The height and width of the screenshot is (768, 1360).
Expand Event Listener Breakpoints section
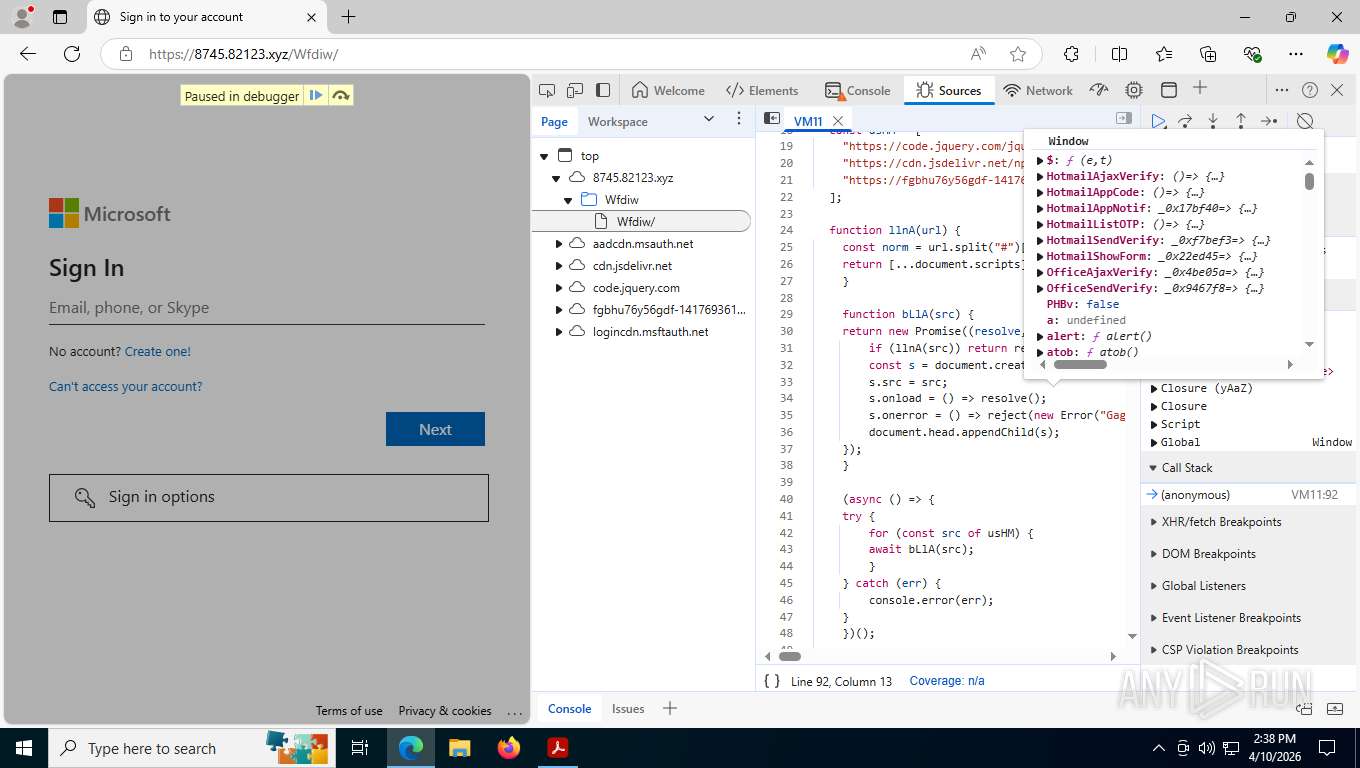(1152, 618)
